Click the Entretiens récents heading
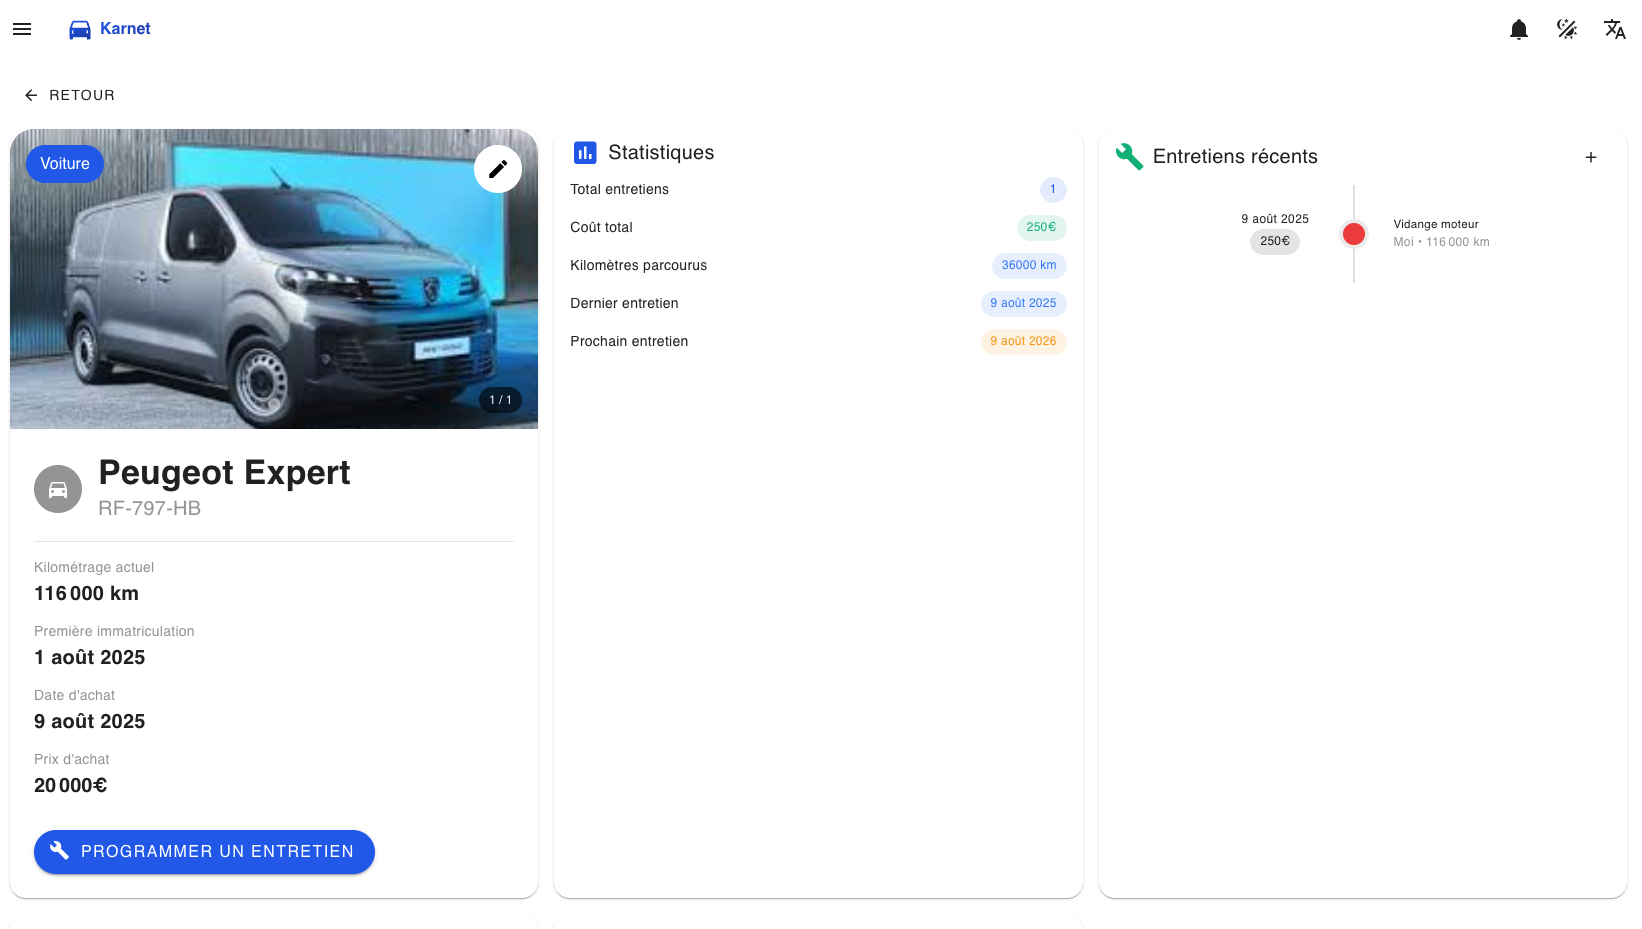 pos(1235,156)
